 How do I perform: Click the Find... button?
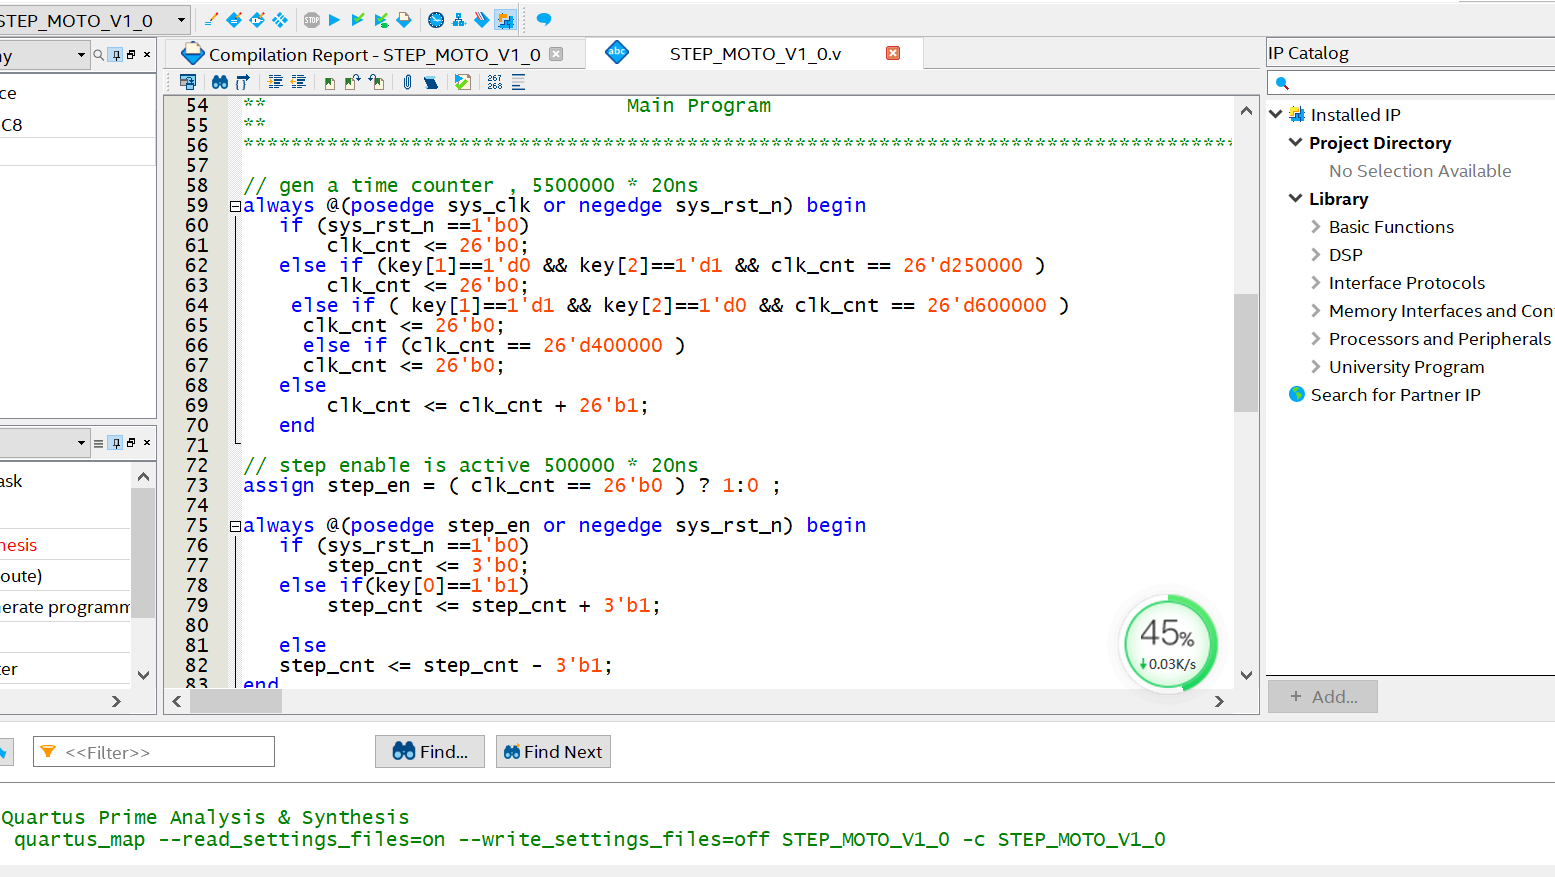tap(430, 752)
